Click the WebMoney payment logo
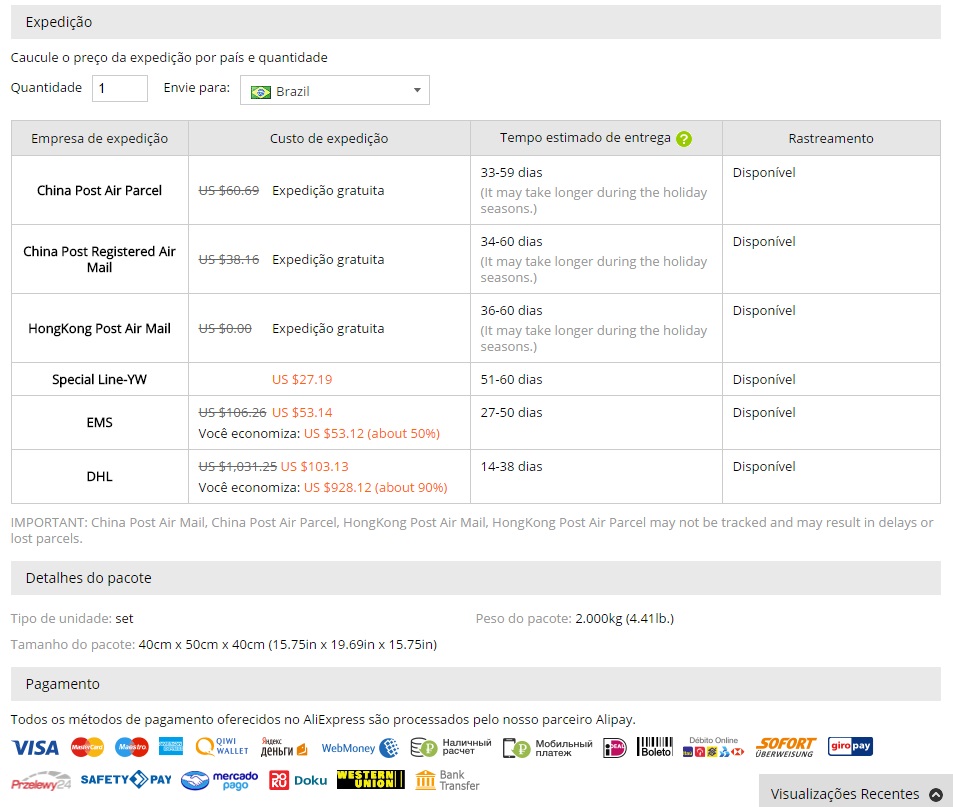Screen dimensions: 953x807 (360, 748)
